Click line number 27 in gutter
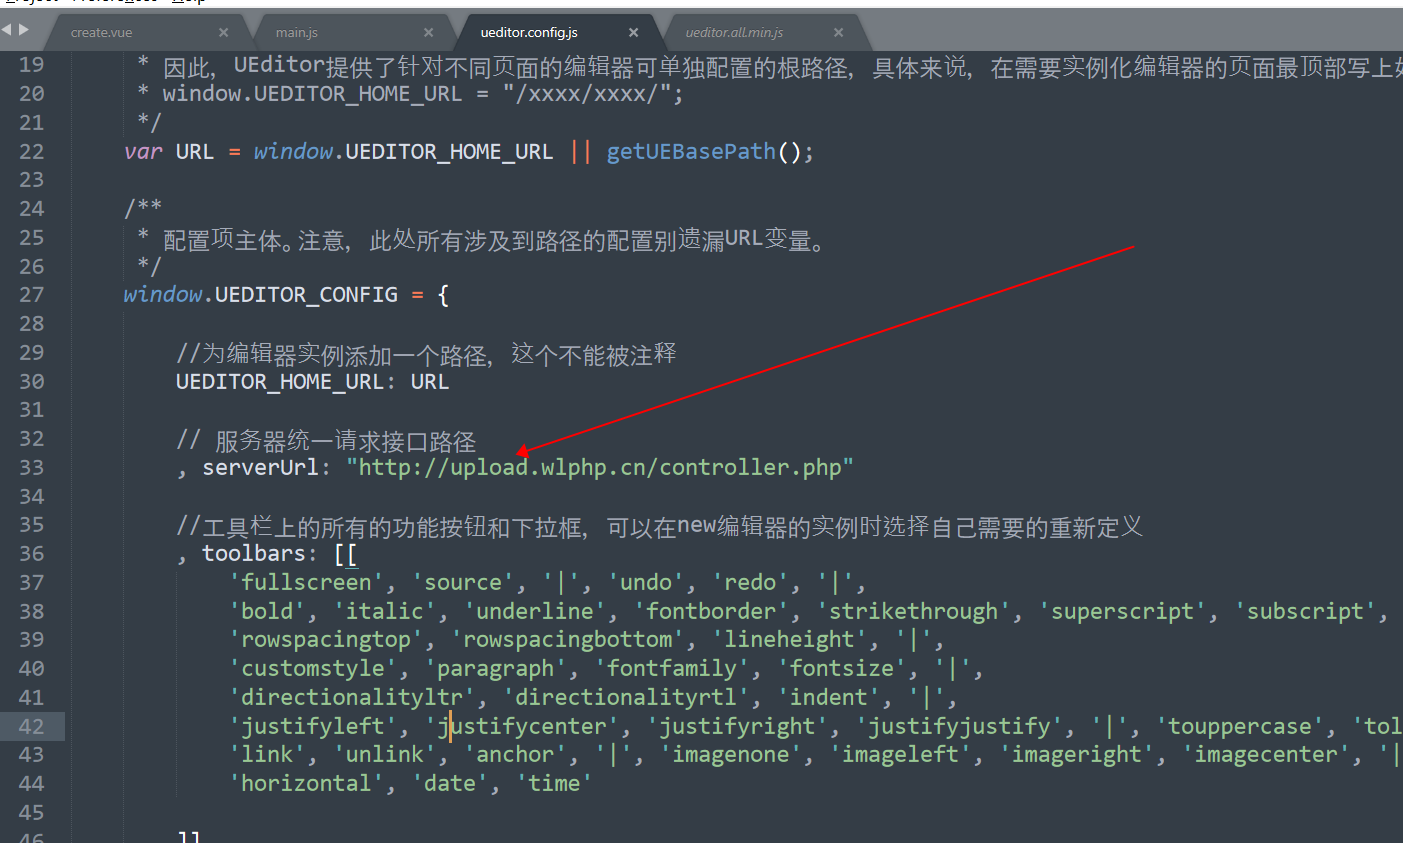The image size is (1403, 843). point(32,295)
